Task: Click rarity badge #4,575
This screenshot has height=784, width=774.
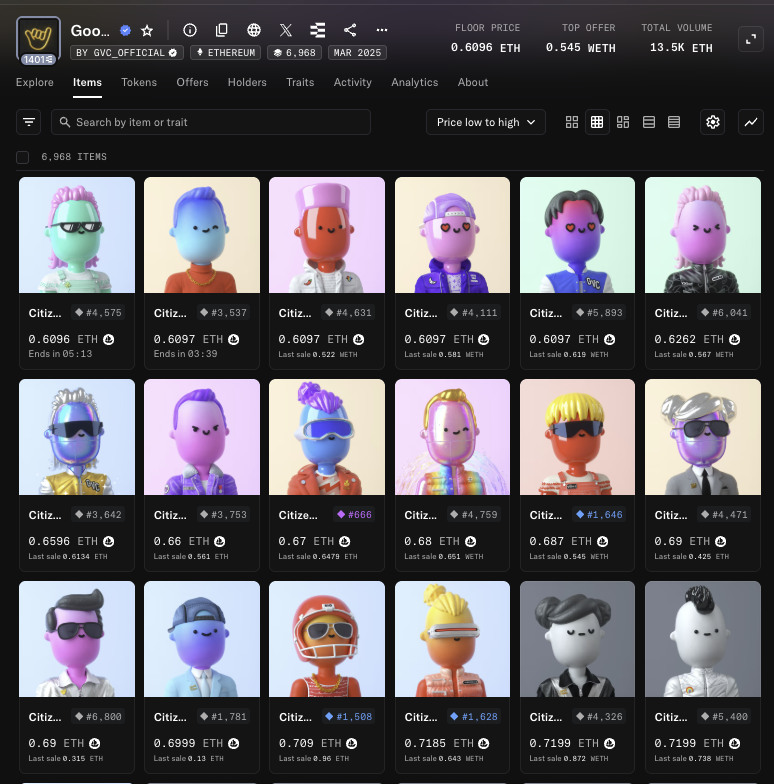Action: [x=98, y=312]
